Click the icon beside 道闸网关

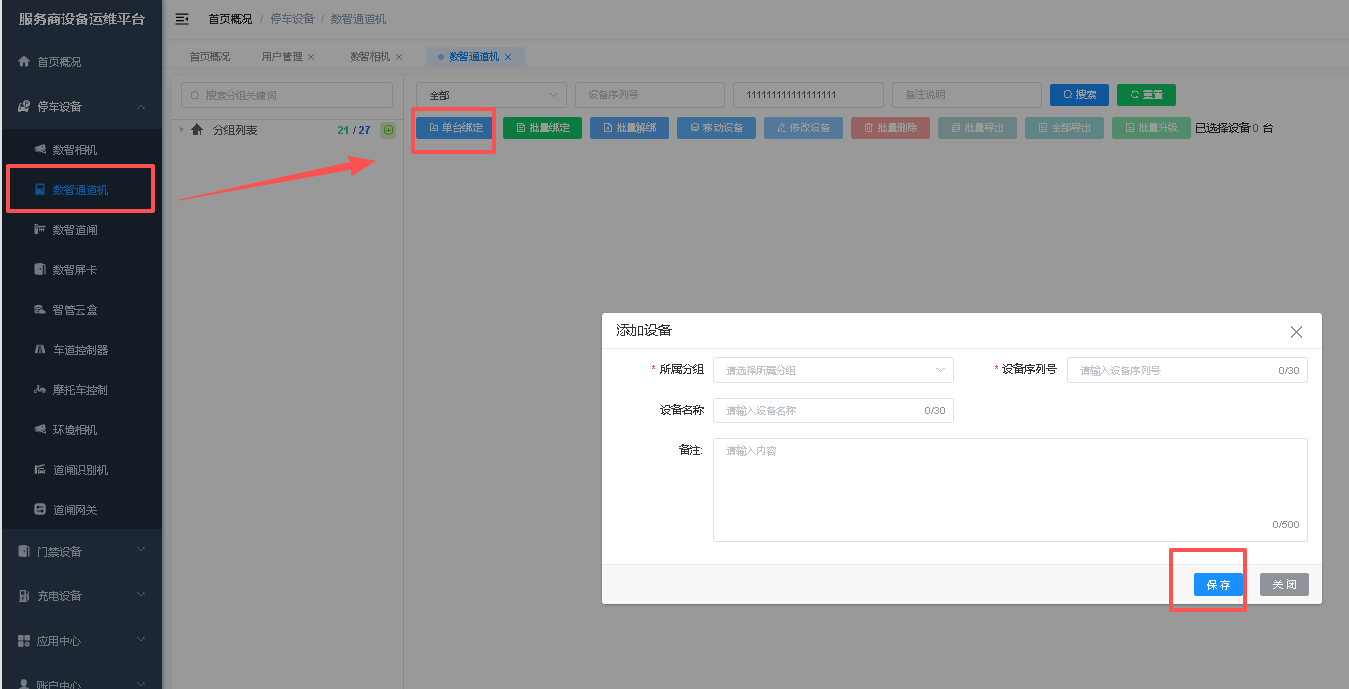pyautogui.click(x=40, y=510)
